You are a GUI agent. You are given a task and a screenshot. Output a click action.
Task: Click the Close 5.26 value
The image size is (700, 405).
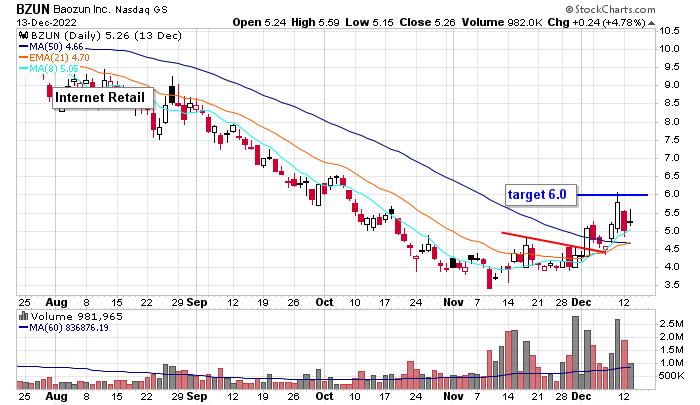pyautogui.click(x=427, y=22)
